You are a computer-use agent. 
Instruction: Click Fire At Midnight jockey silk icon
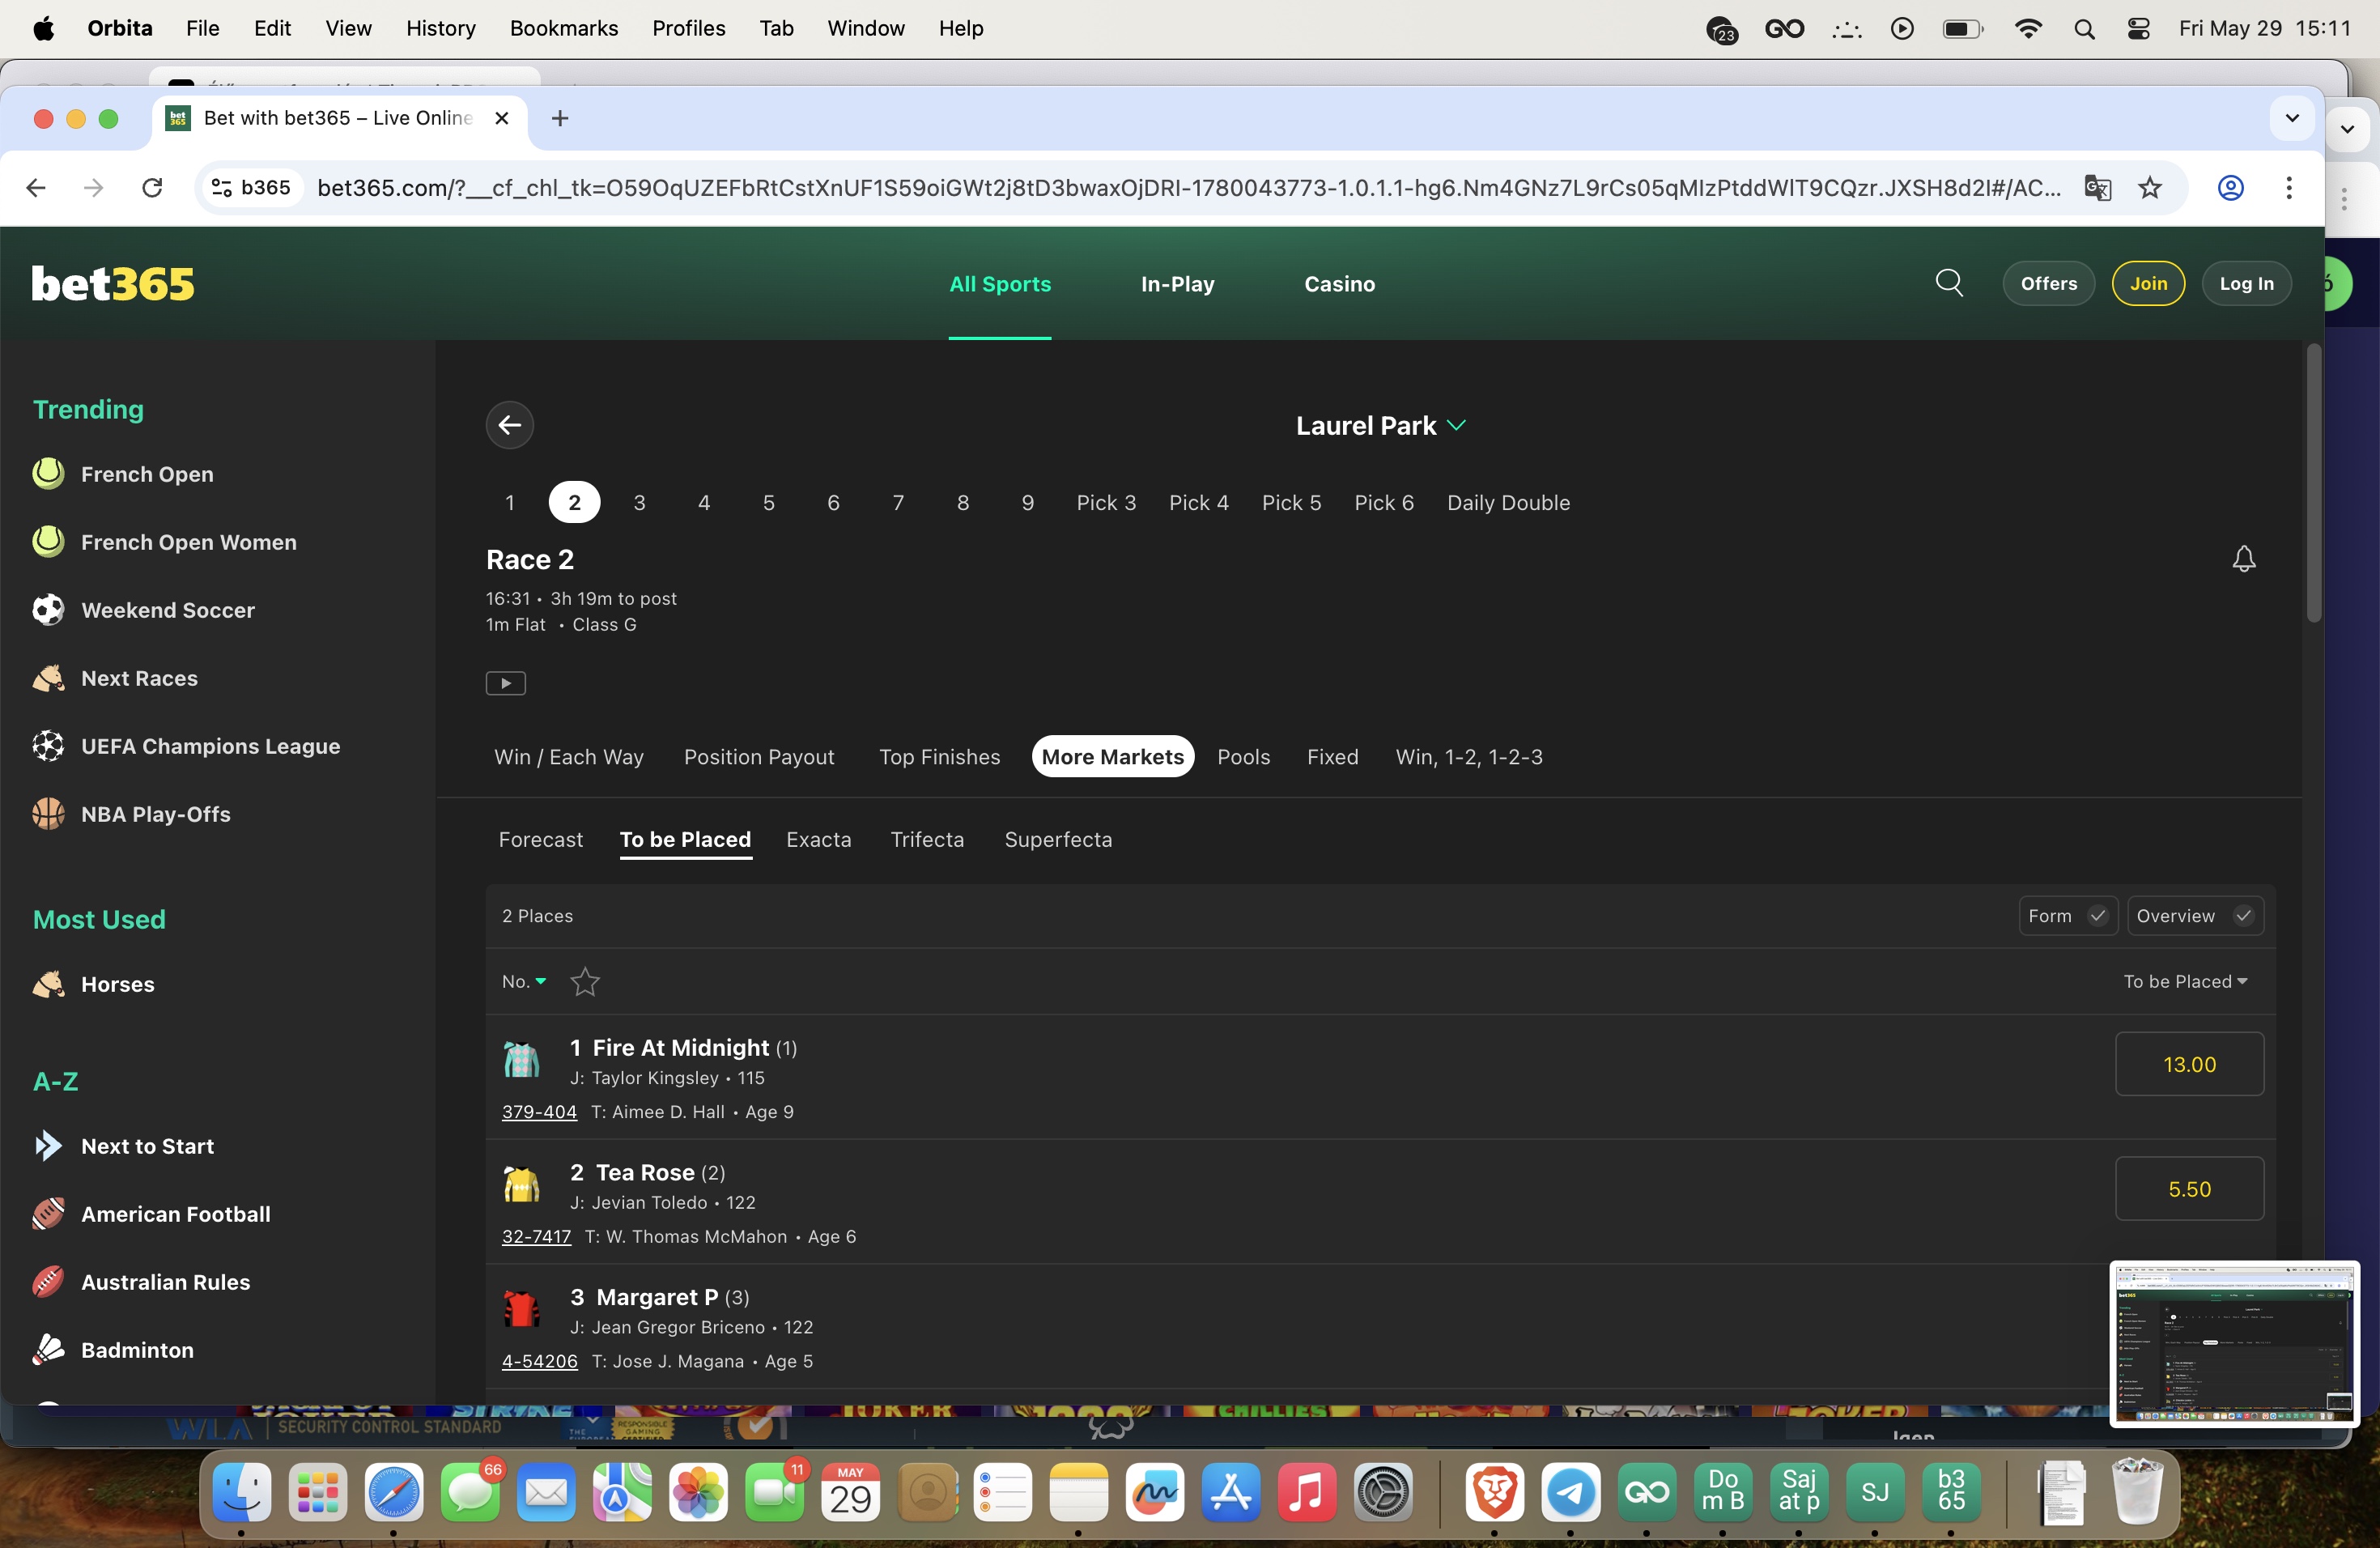pos(521,1060)
